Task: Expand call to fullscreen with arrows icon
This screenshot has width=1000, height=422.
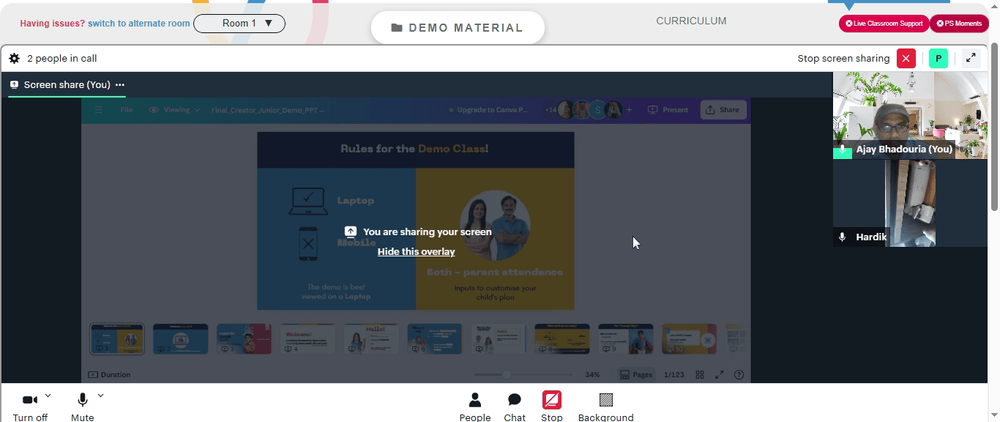Action: click(971, 58)
